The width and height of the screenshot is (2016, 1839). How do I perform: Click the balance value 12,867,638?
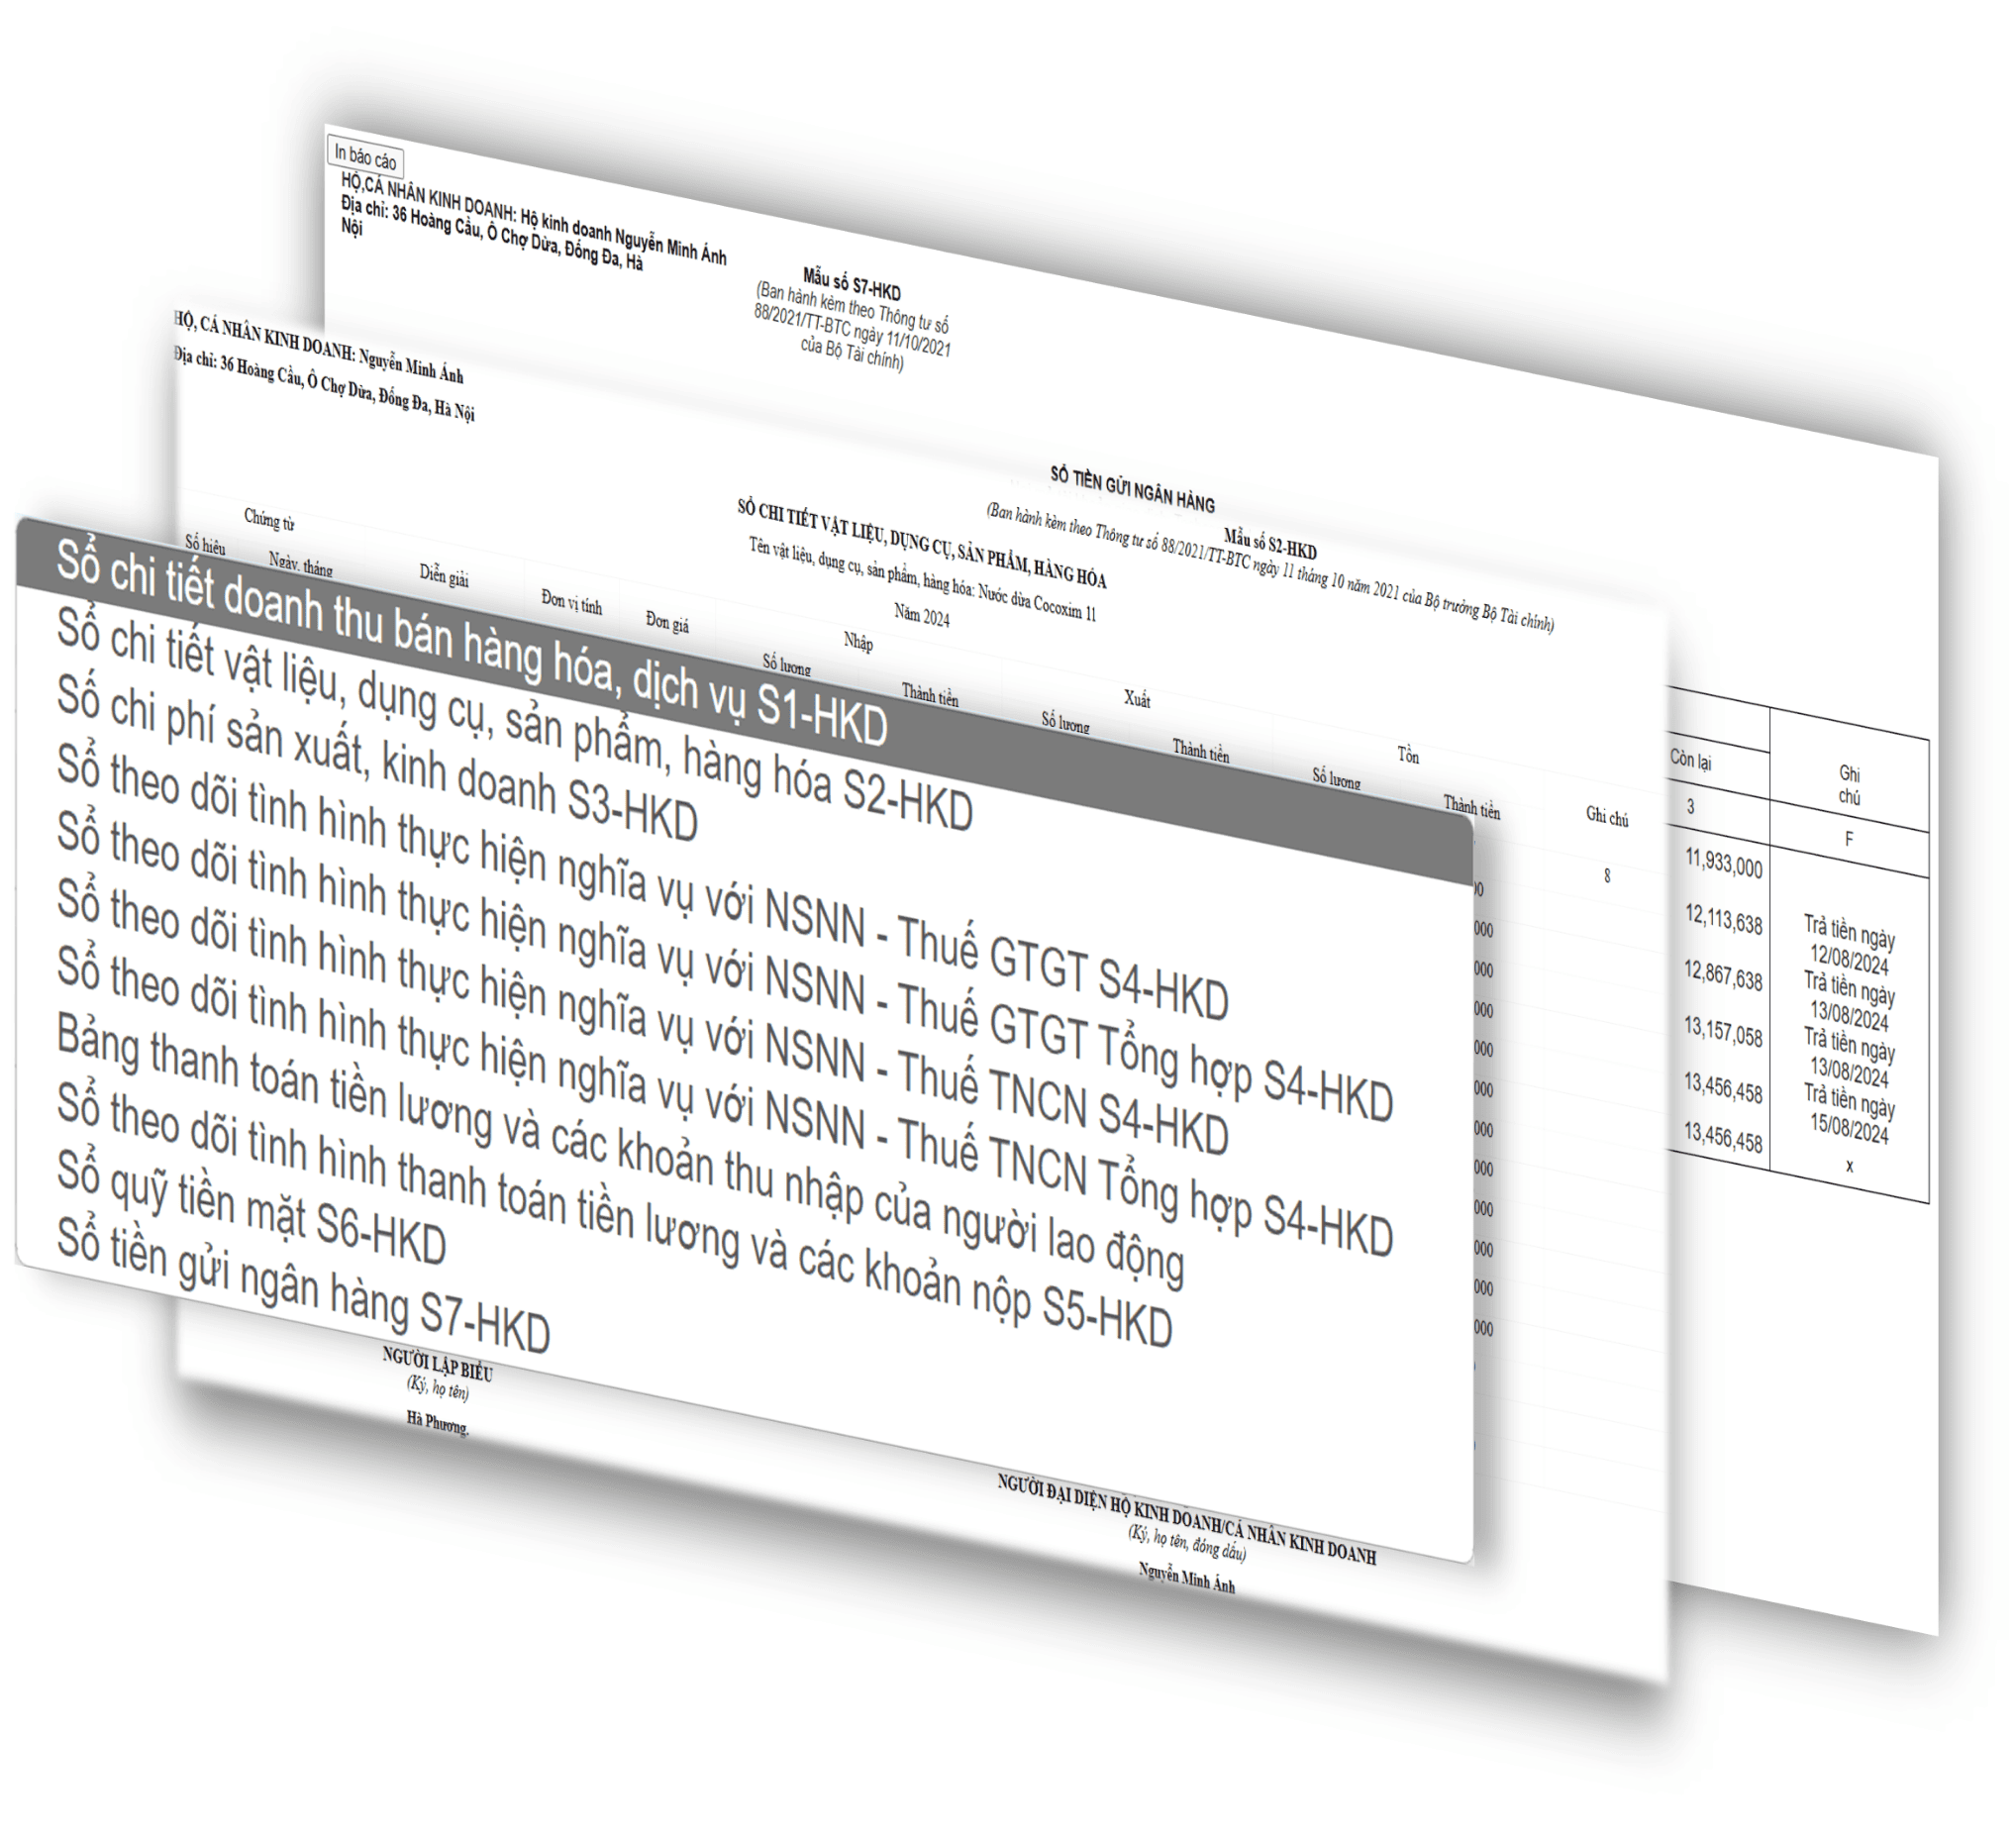click(1723, 974)
